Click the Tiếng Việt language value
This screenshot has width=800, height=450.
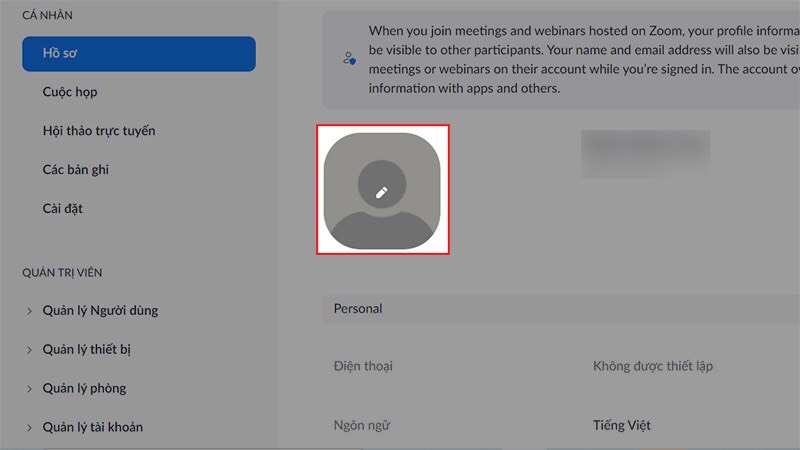(x=621, y=426)
